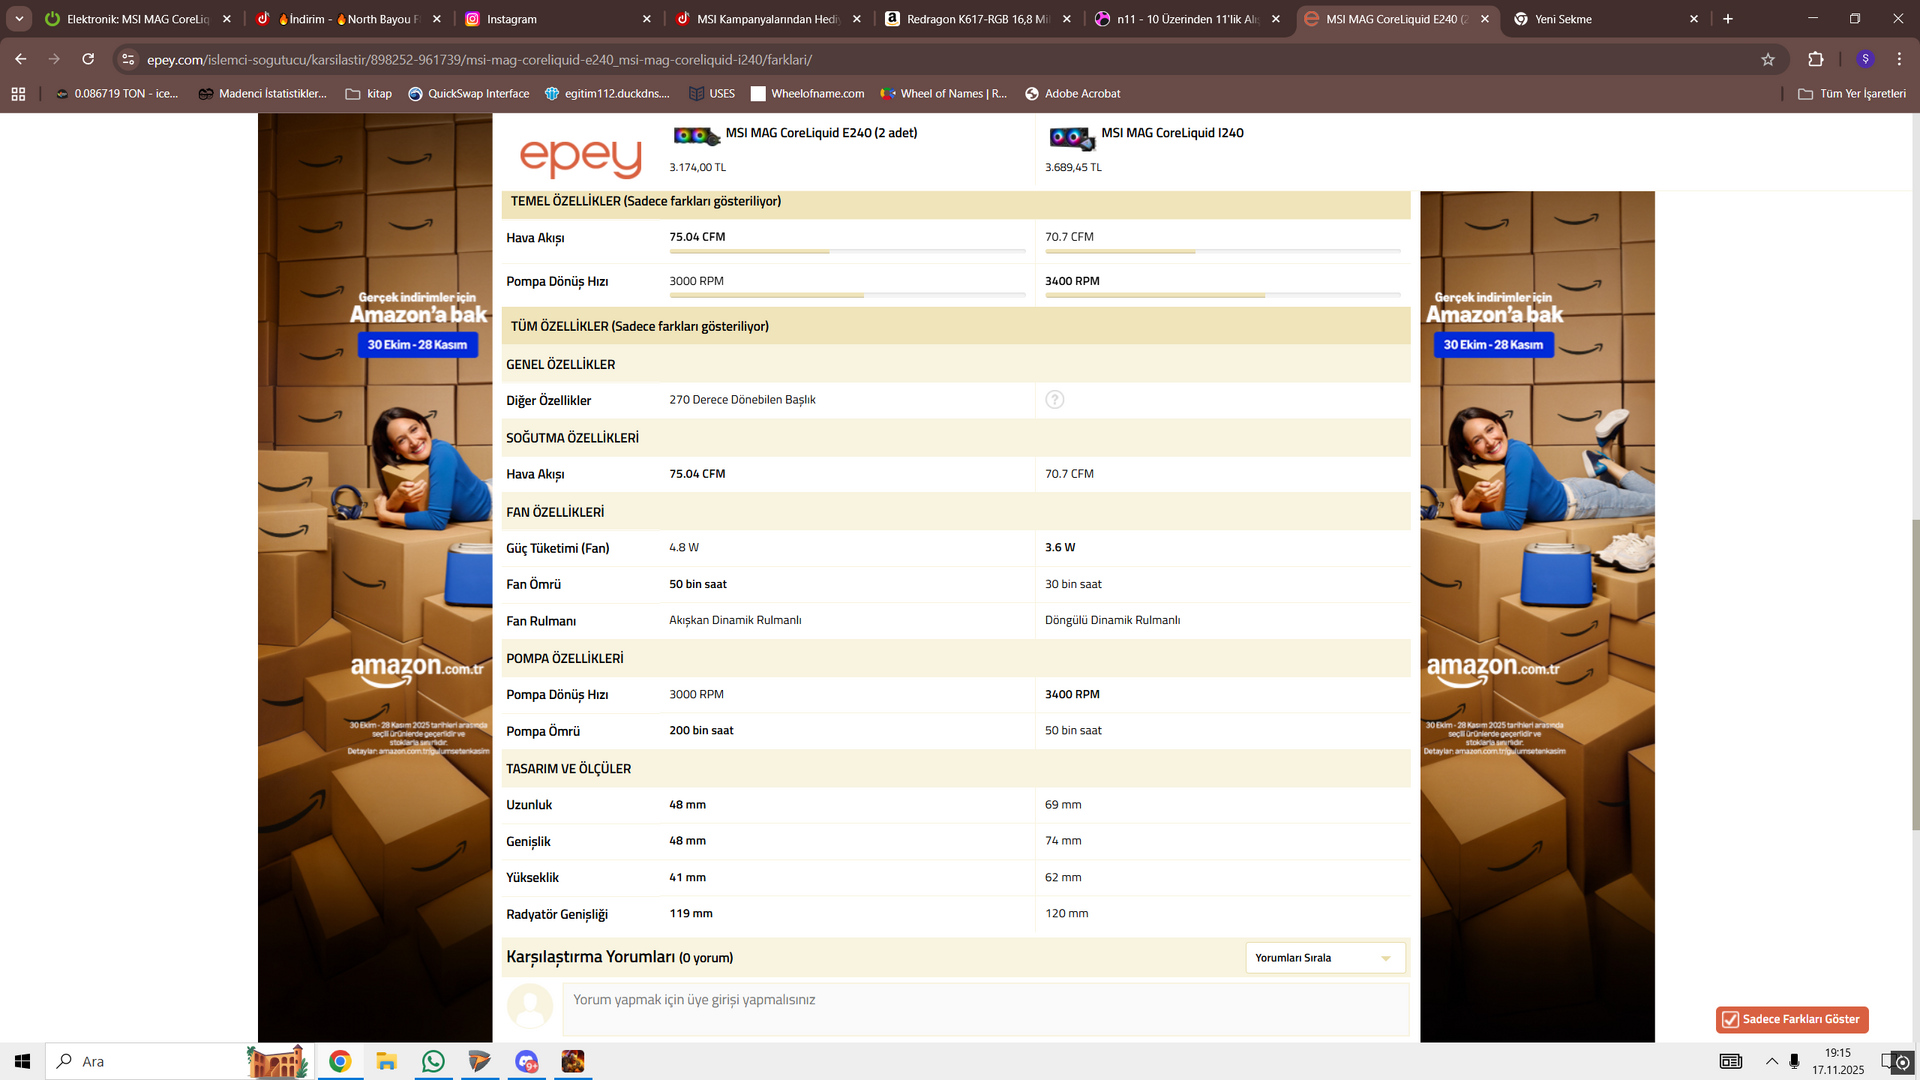This screenshot has height=1080, width=1920.
Task: Open the Wheelofname.com bookmark
Action: (x=807, y=94)
